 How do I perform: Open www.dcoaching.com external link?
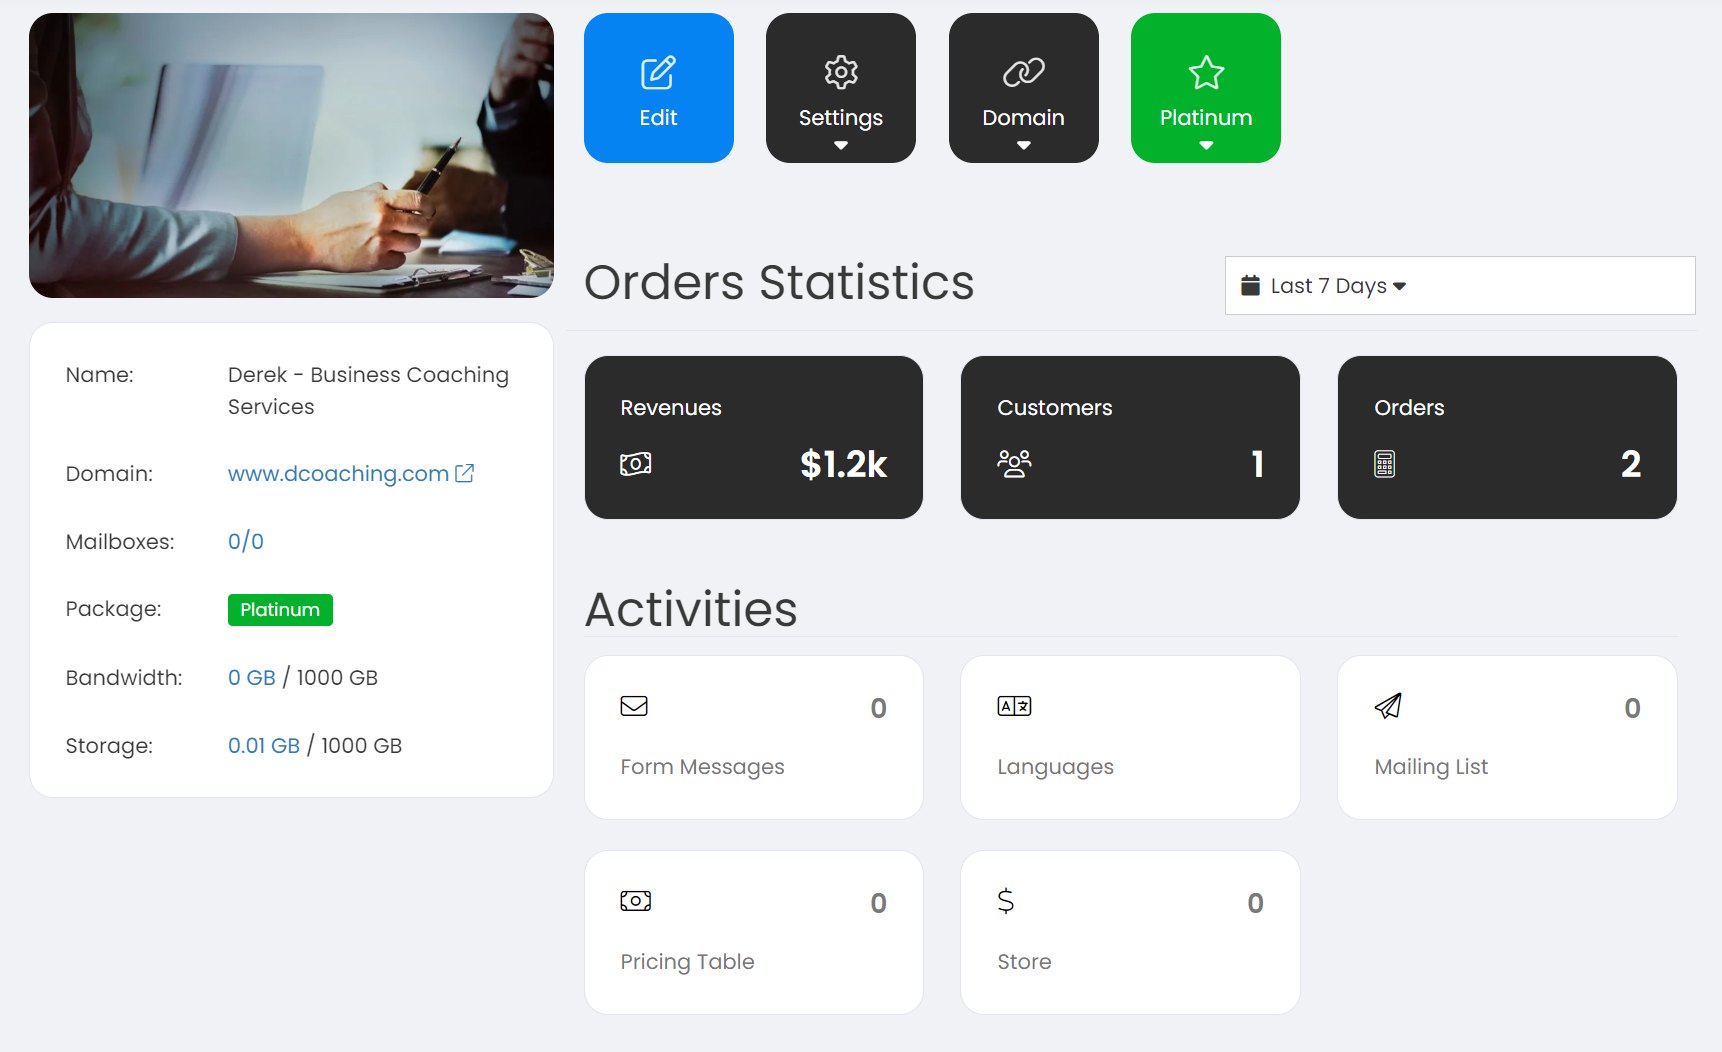(338, 473)
